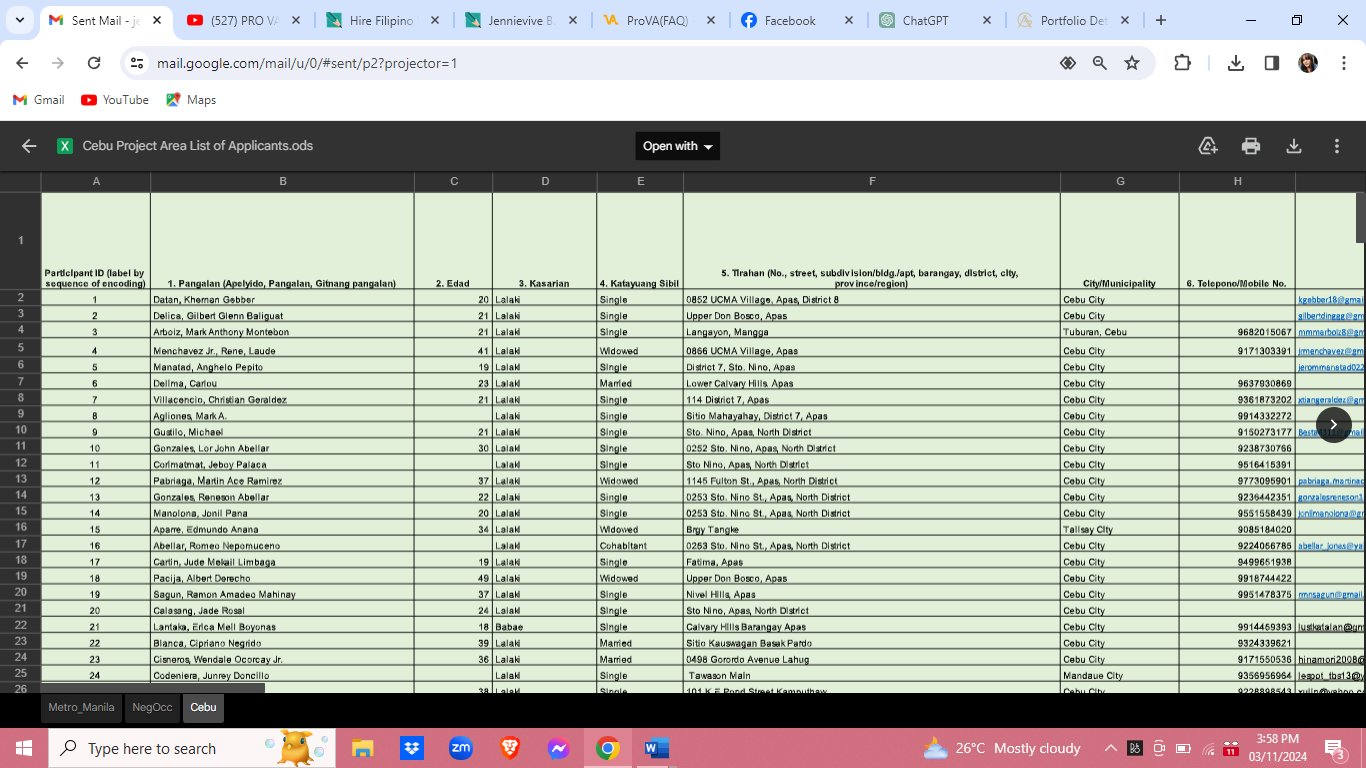Open the Chrome side panel
This screenshot has height=768, width=1366.
pyautogui.click(x=1272, y=63)
